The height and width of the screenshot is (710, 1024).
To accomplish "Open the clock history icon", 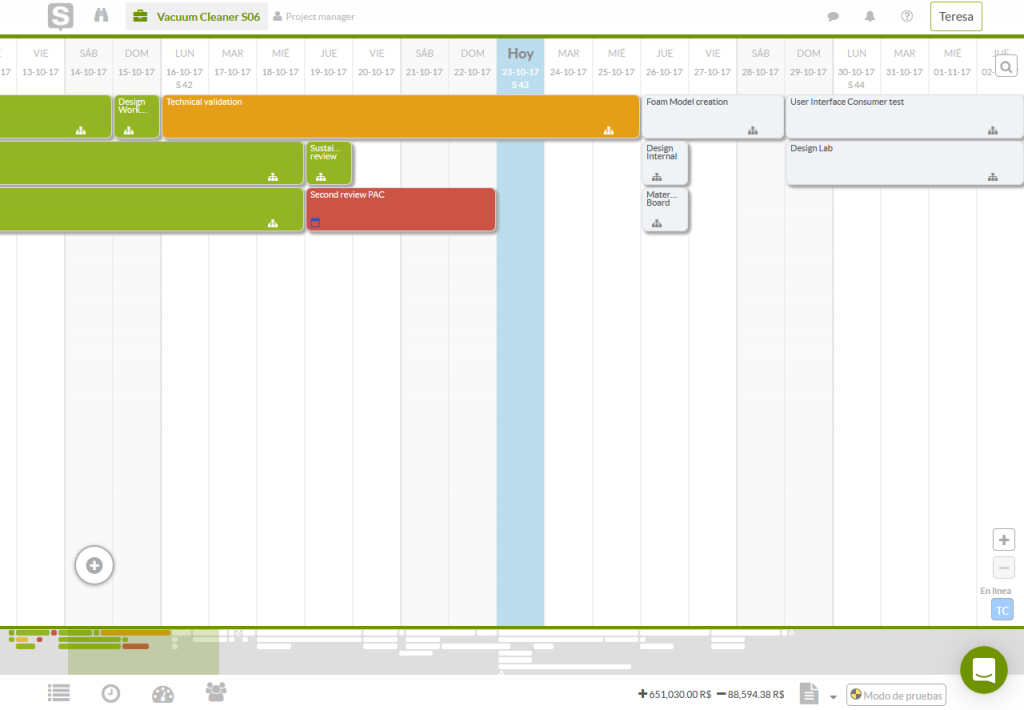I will pos(111,693).
